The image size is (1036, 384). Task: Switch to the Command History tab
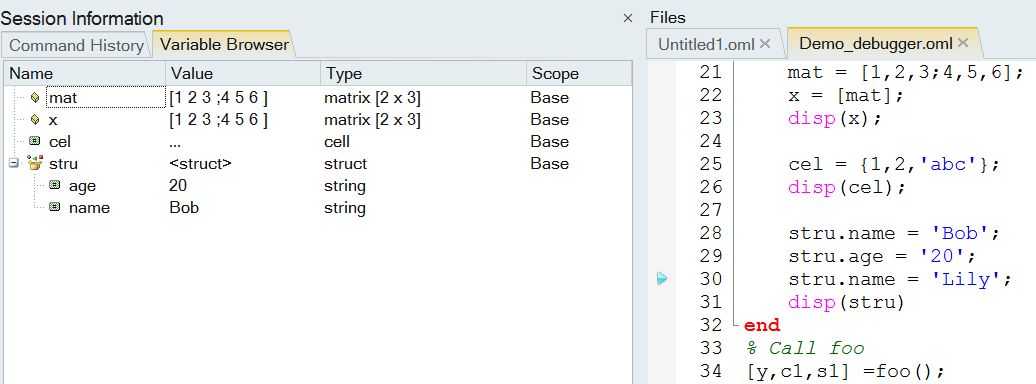77,46
